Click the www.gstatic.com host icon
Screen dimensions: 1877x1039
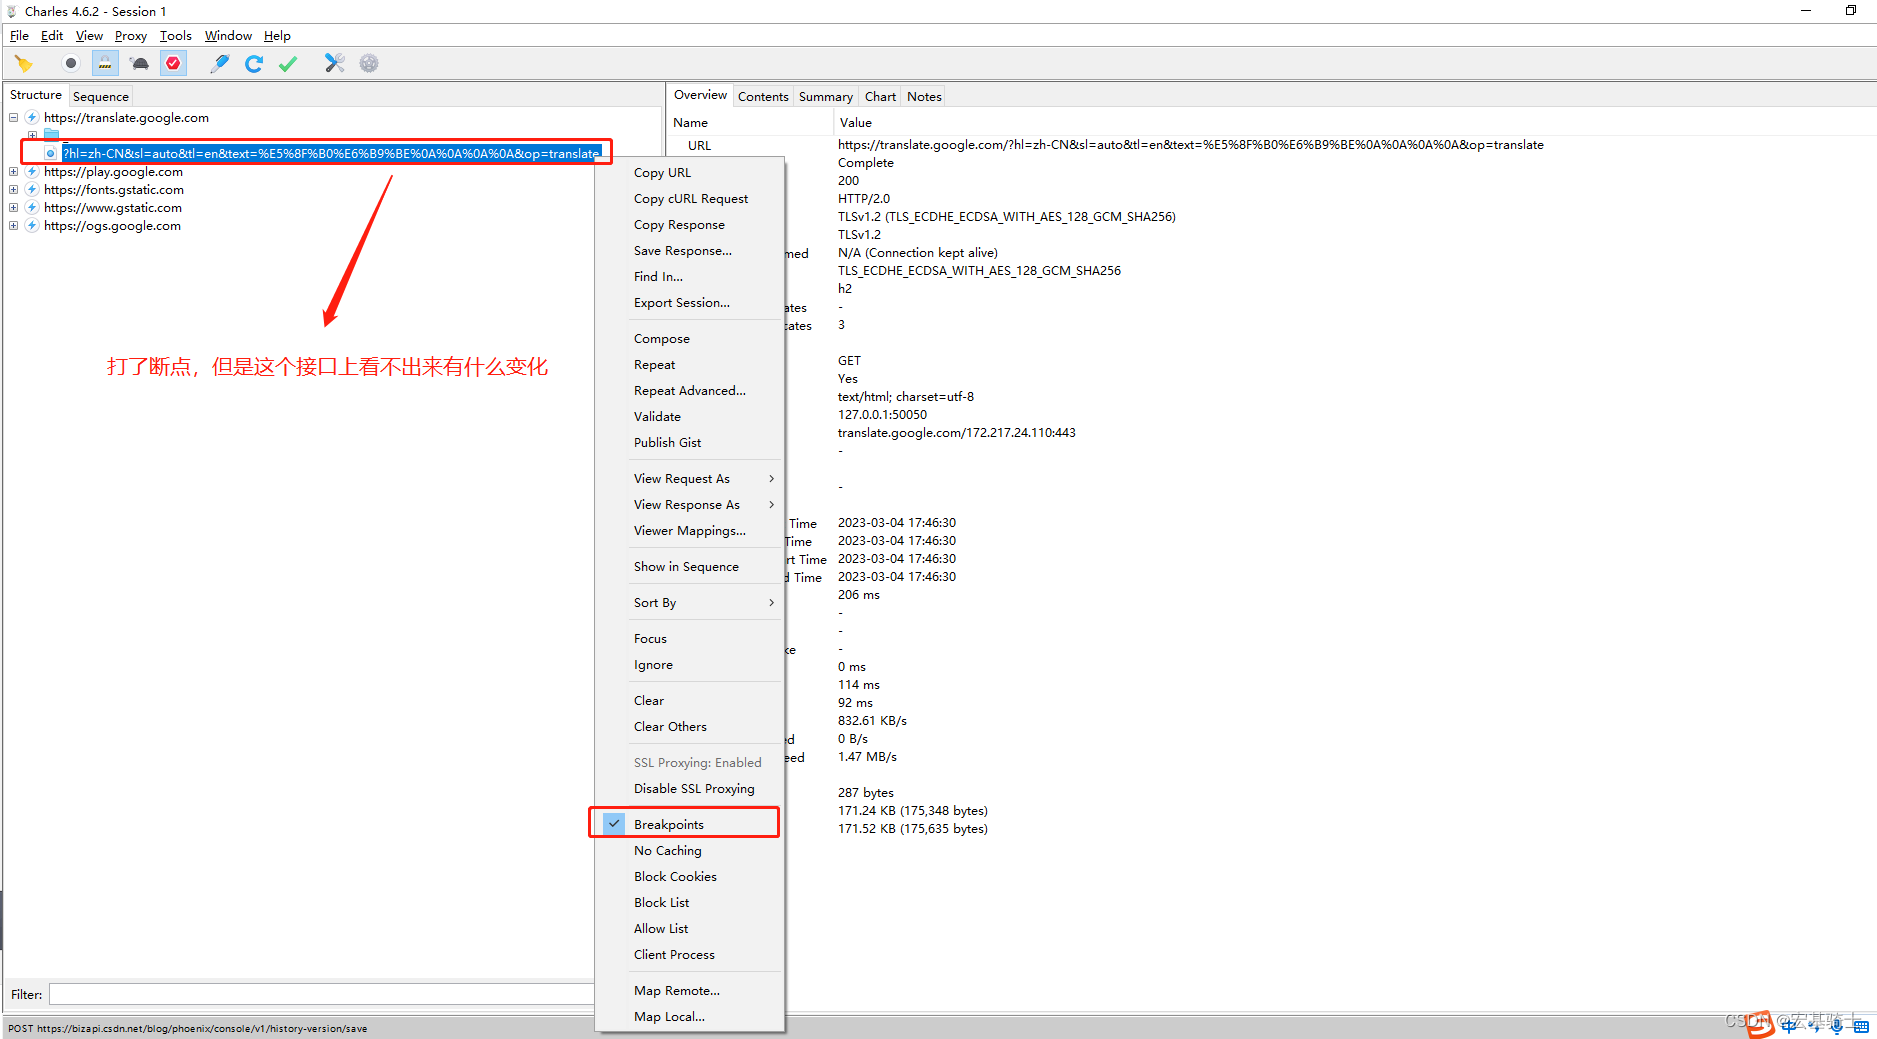click(32, 208)
